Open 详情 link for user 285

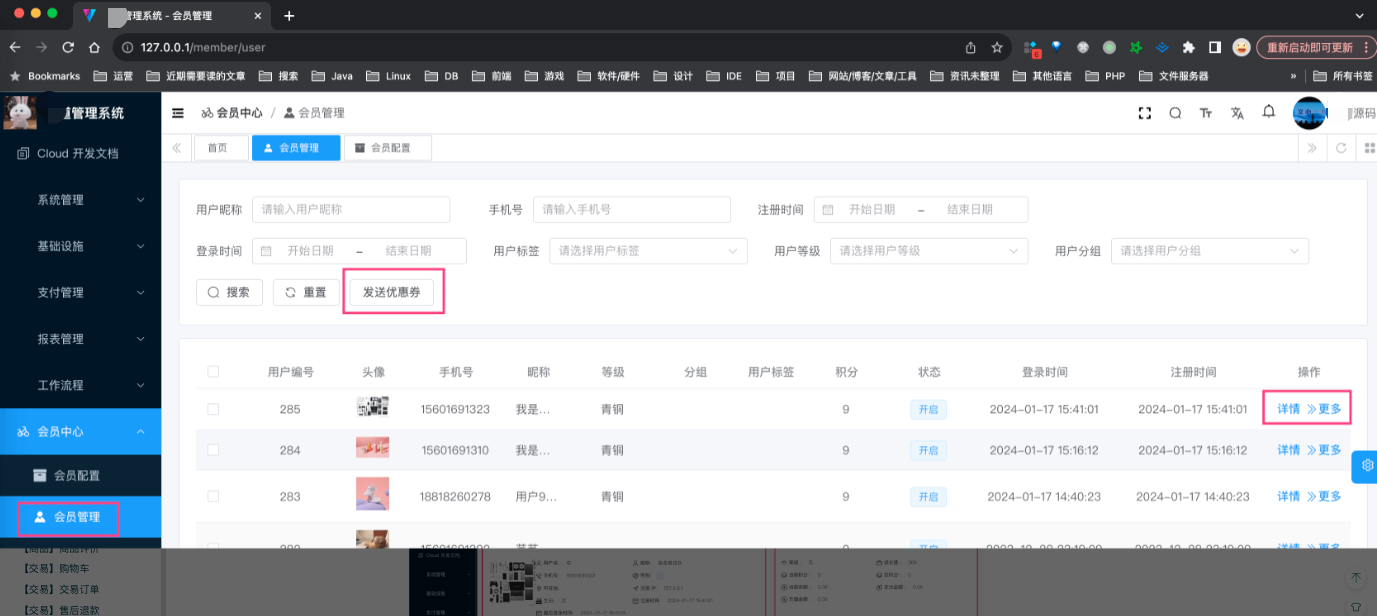(1288, 409)
